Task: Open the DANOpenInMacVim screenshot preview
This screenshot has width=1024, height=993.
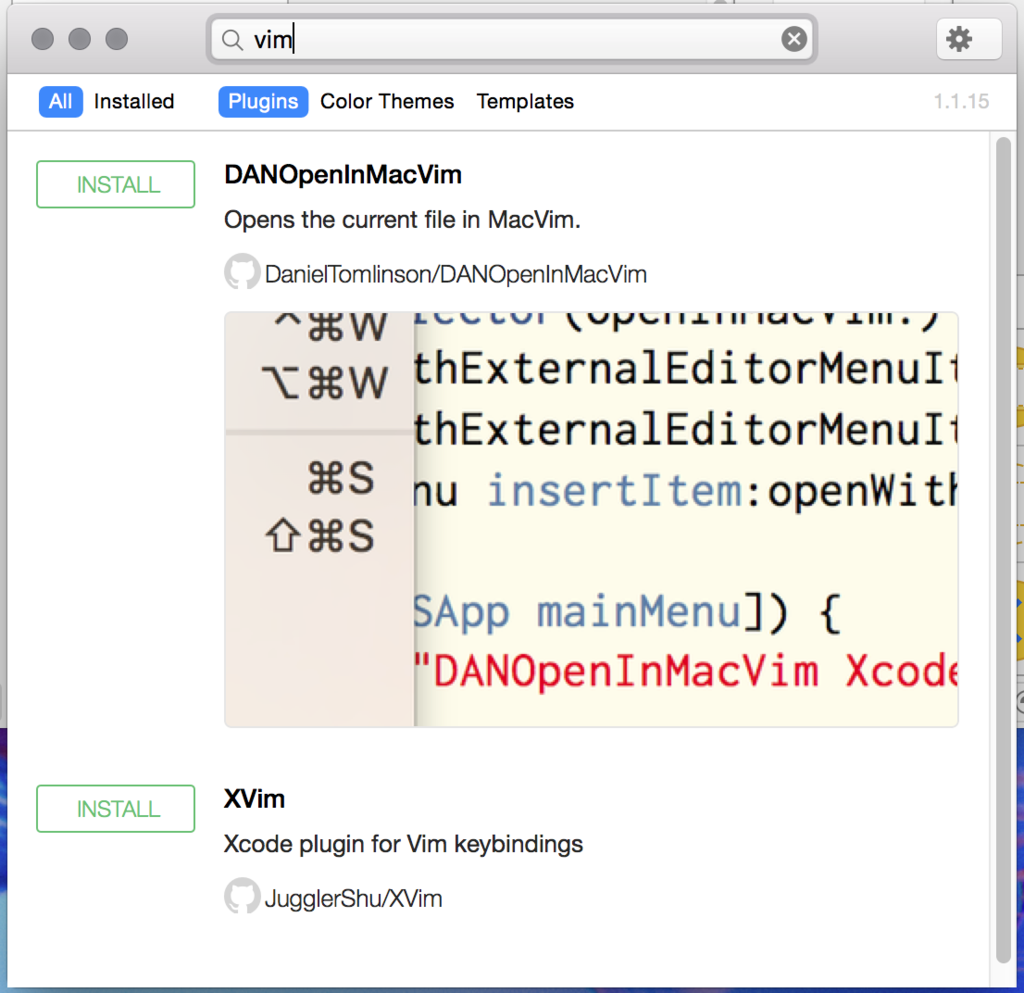Action: click(x=591, y=520)
